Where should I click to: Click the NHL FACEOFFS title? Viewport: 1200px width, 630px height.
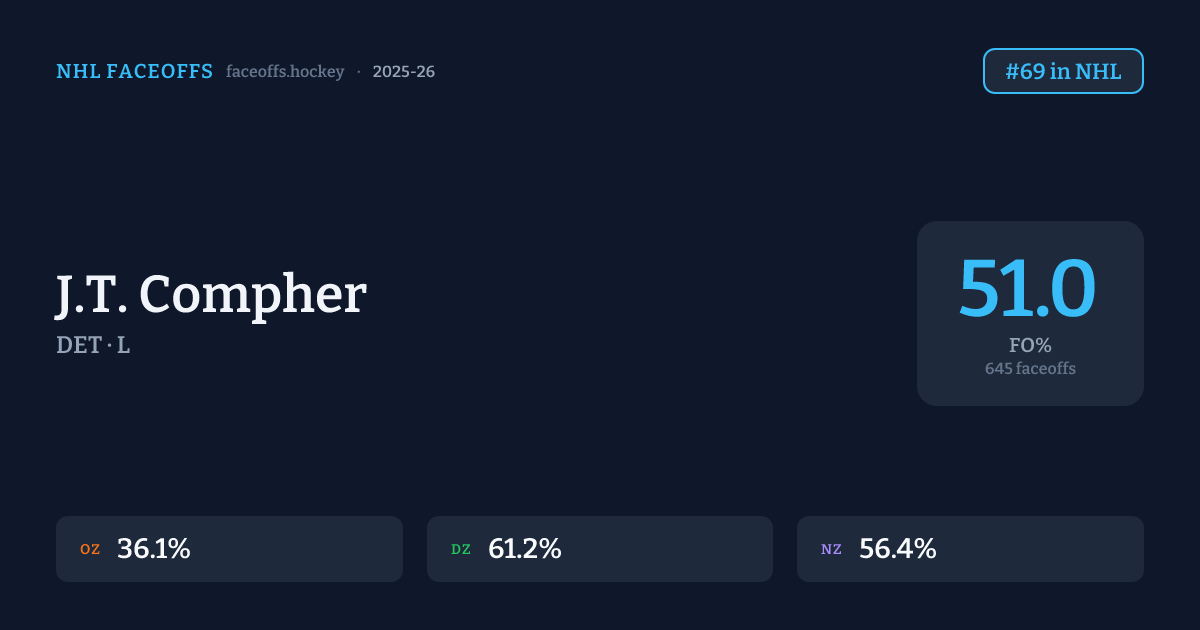click(x=134, y=72)
